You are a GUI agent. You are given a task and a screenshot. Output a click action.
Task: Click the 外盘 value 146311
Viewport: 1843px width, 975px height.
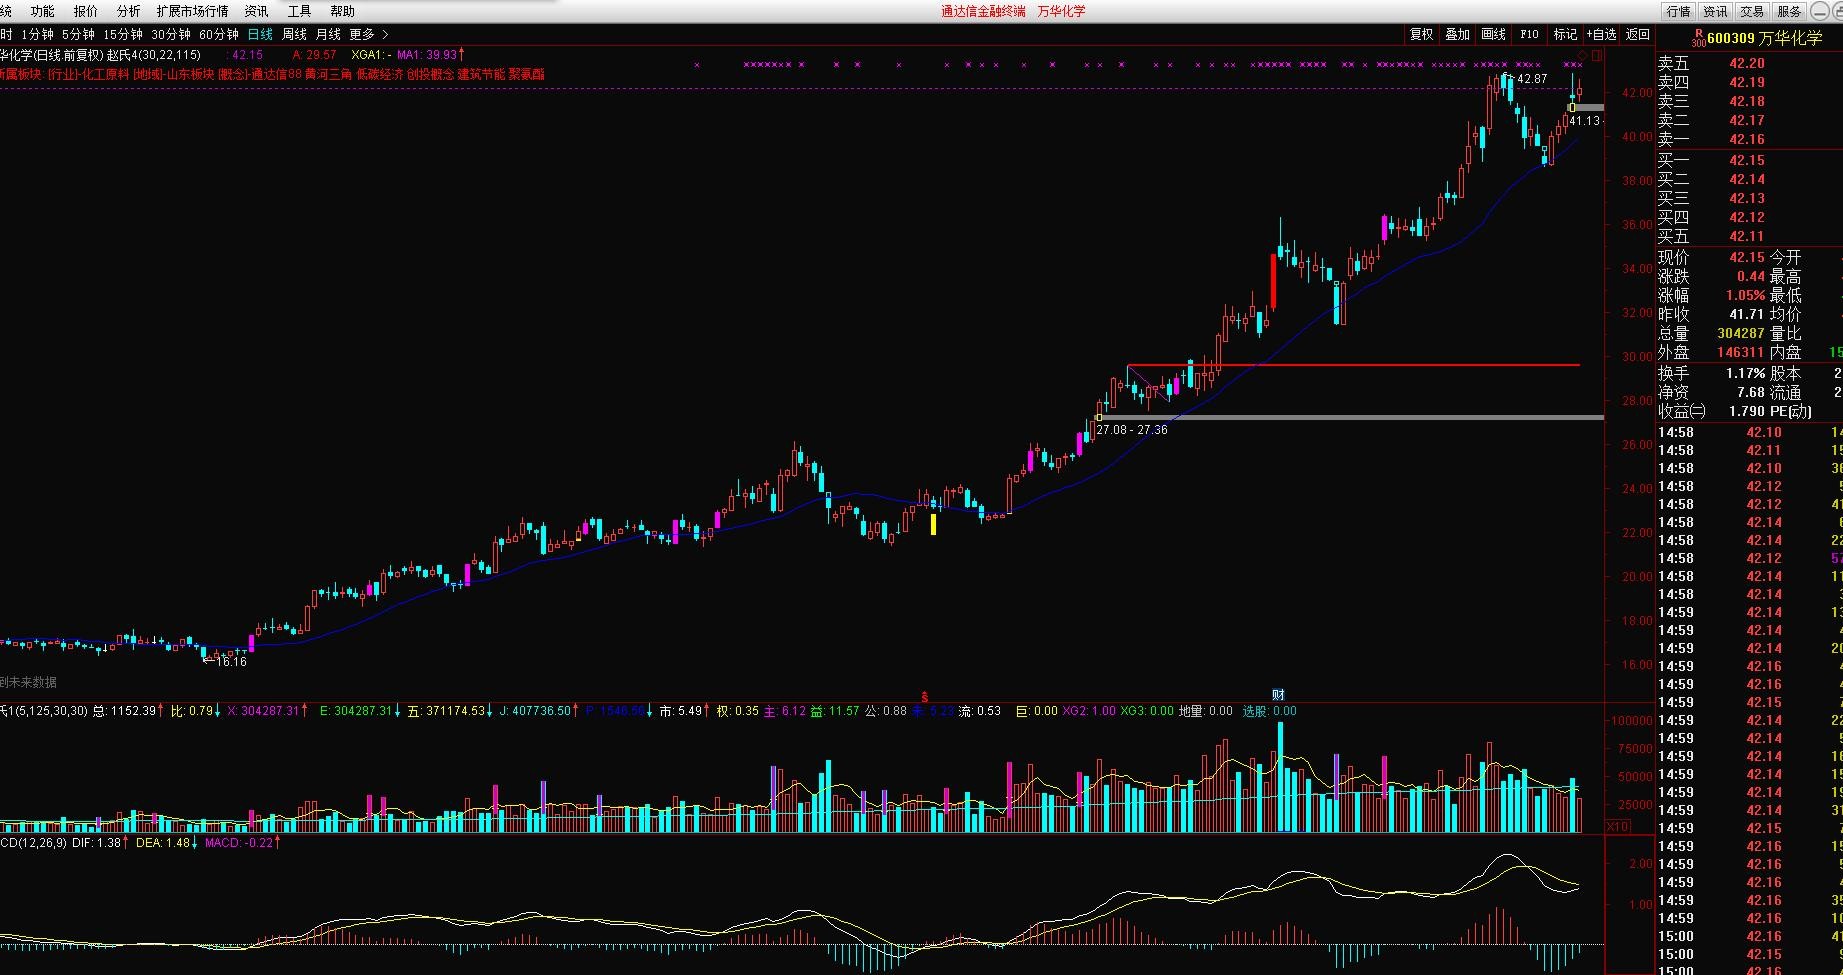click(1741, 352)
